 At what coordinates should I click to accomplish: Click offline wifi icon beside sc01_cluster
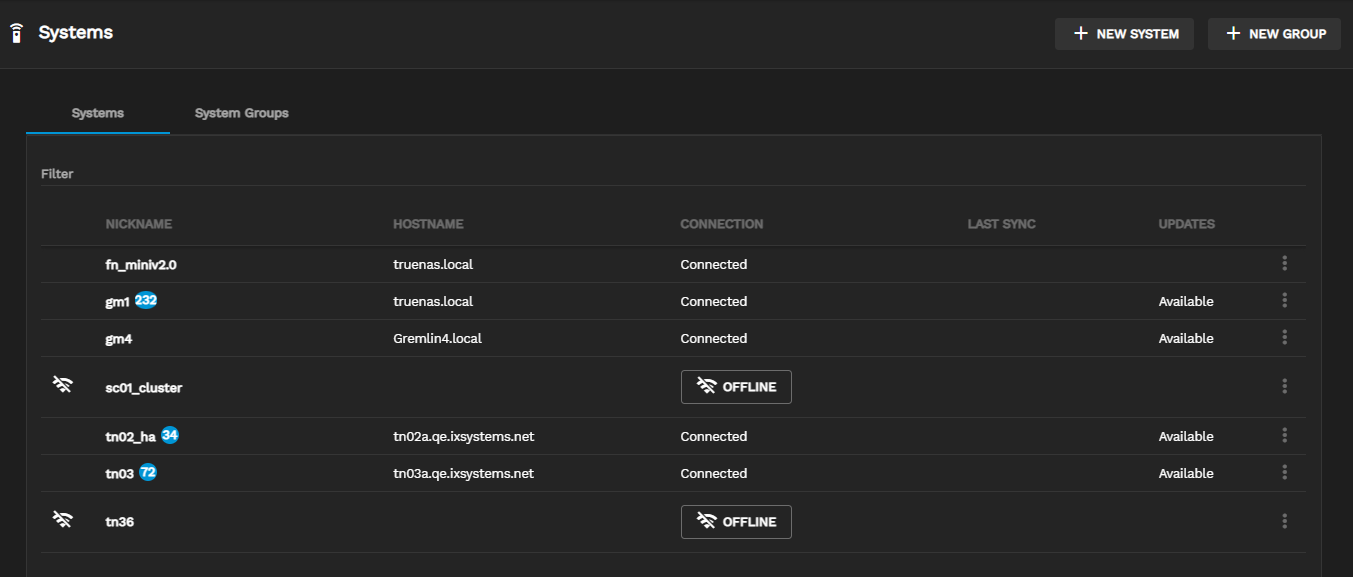pyautogui.click(x=63, y=386)
